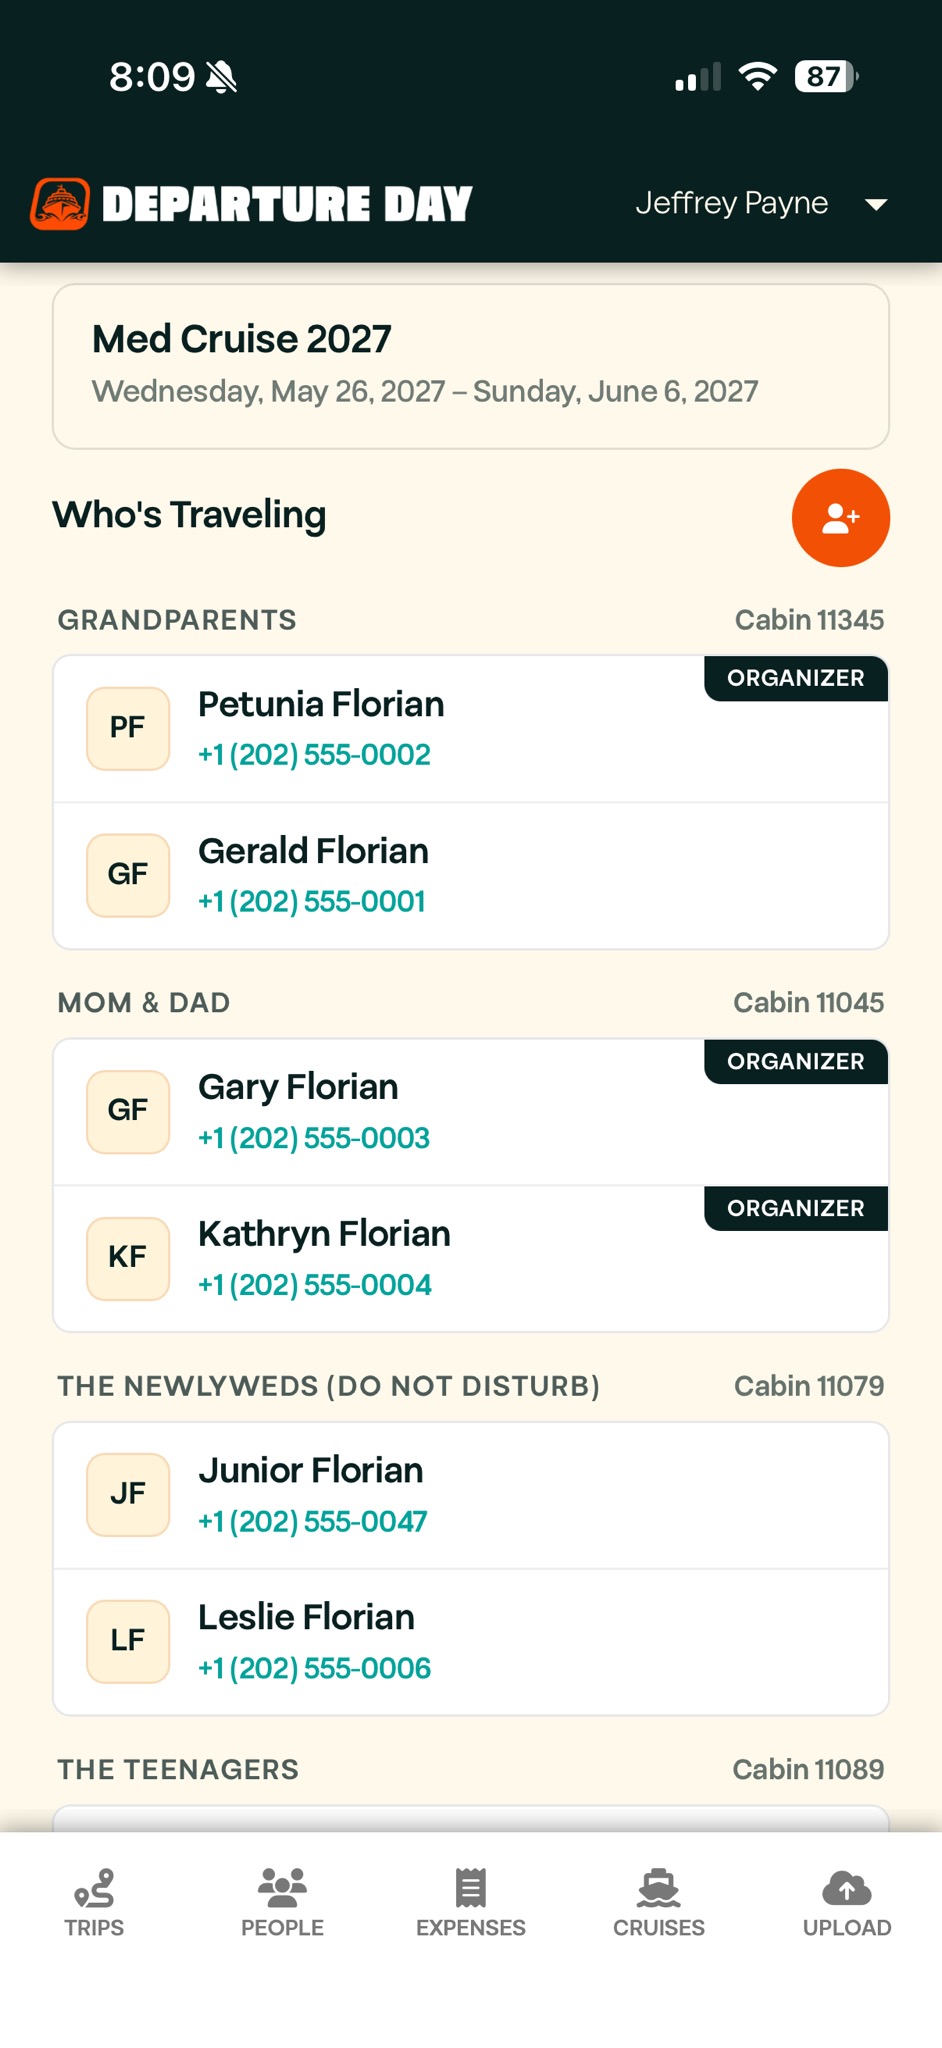Open the Upload cloud icon

(x=846, y=1888)
